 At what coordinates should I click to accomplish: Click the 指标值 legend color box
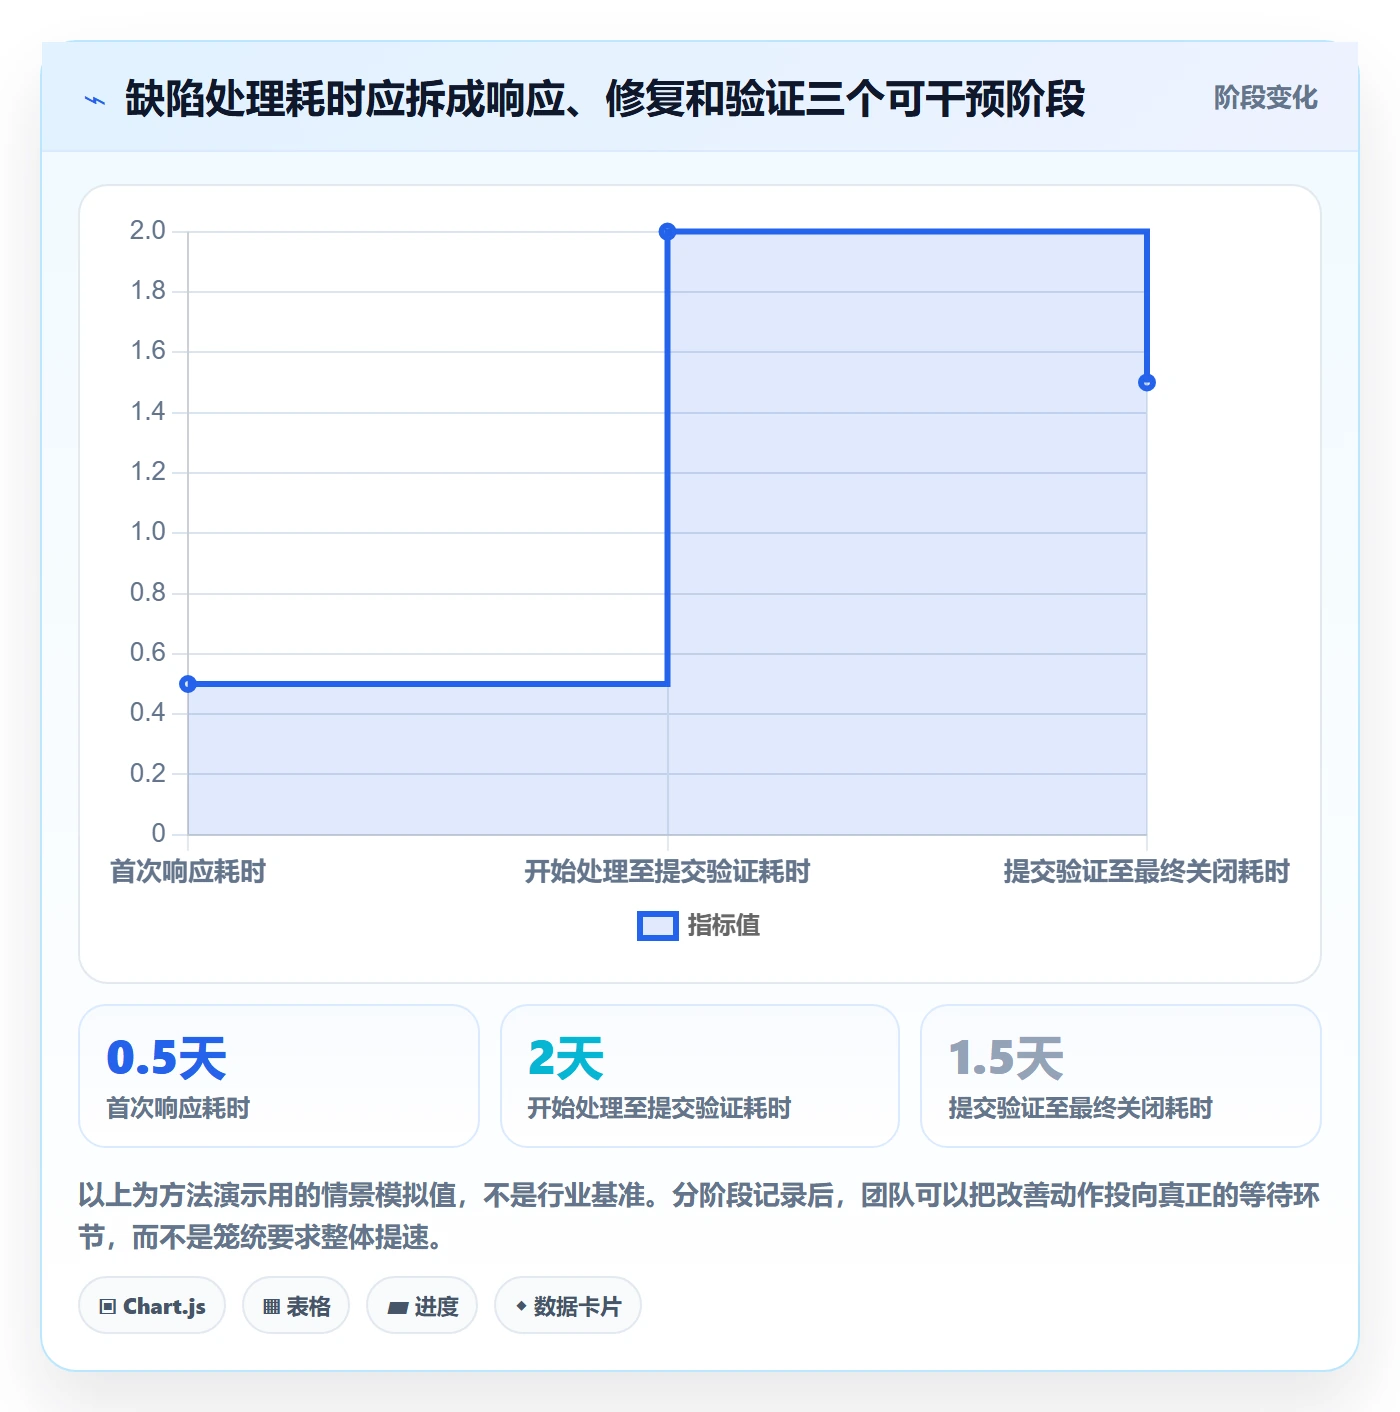tap(657, 926)
